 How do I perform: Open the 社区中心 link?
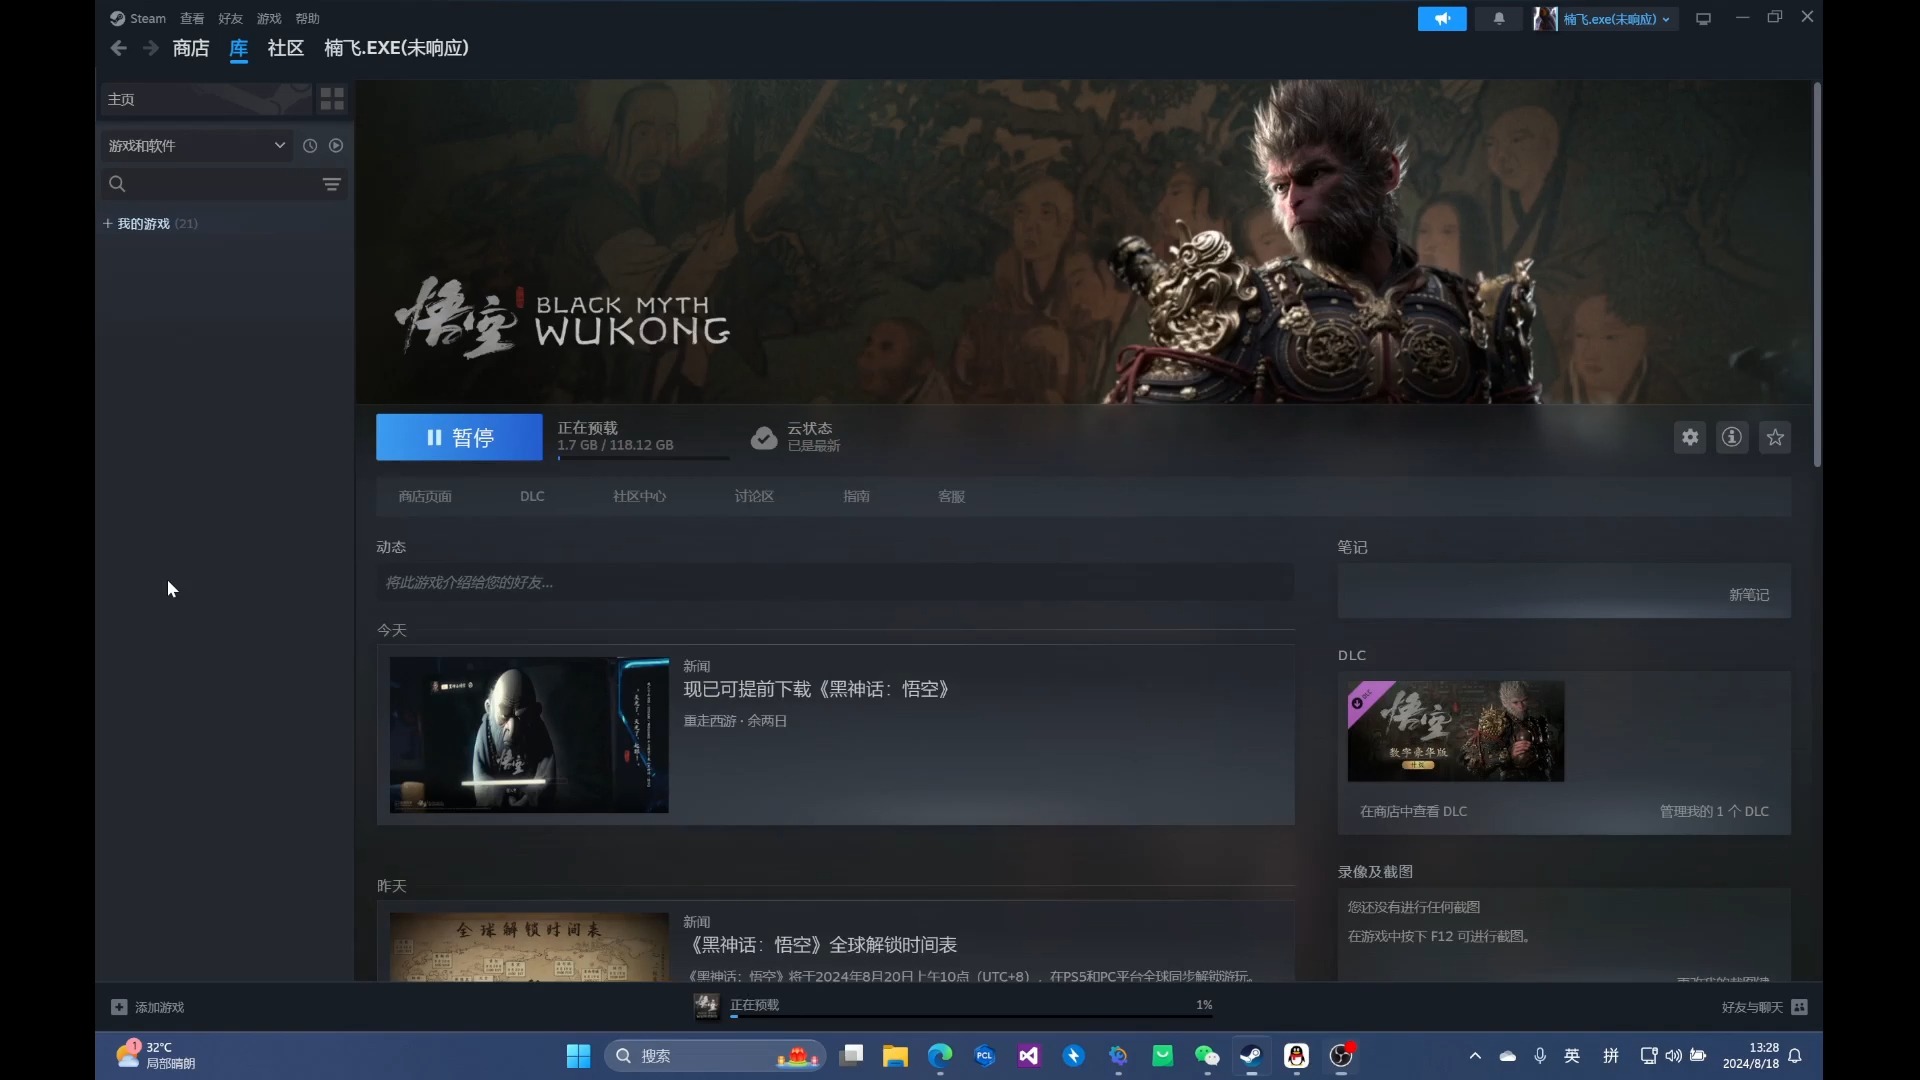[x=639, y=497]
